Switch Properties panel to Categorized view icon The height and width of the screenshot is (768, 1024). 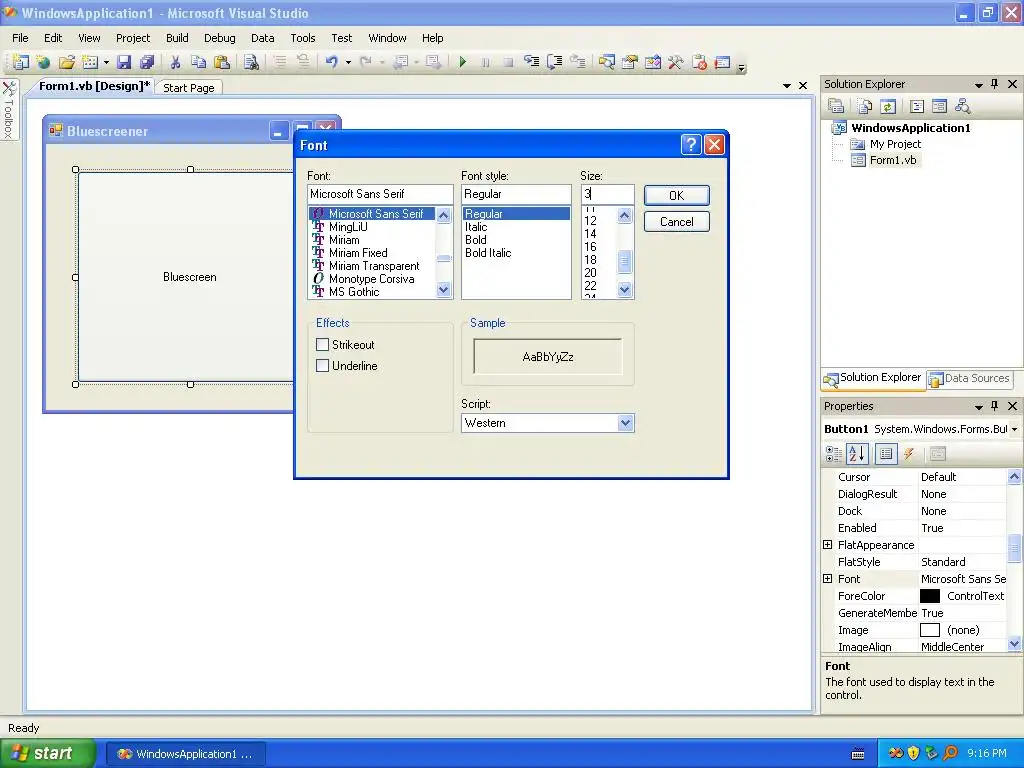click(x=834, y=454)
